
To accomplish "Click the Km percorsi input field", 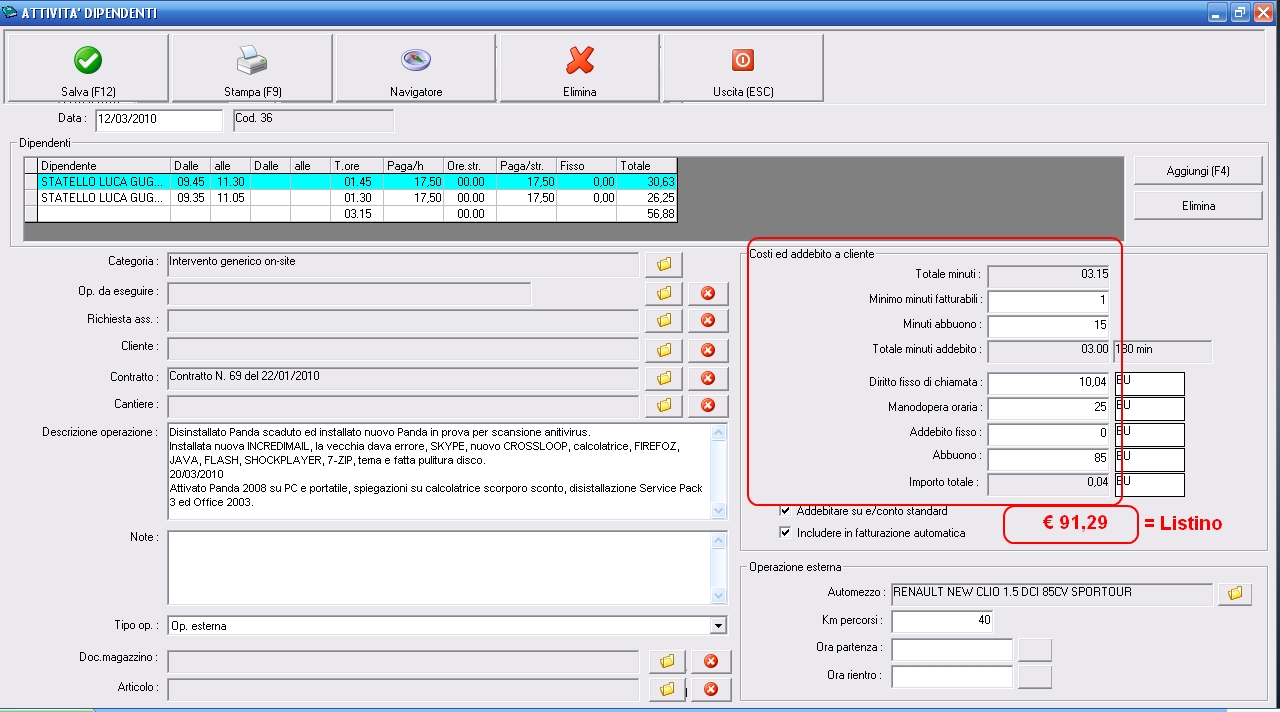I will (x=942, y=621).
